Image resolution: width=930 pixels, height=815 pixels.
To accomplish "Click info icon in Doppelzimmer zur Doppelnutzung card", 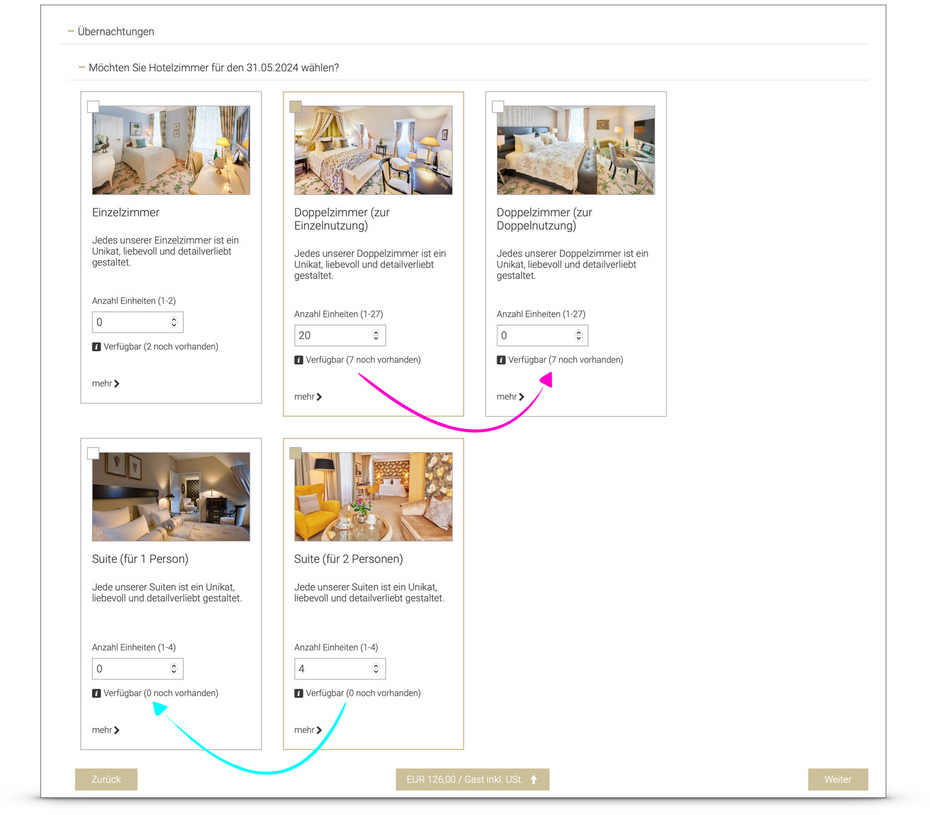I will pos(501,360).
